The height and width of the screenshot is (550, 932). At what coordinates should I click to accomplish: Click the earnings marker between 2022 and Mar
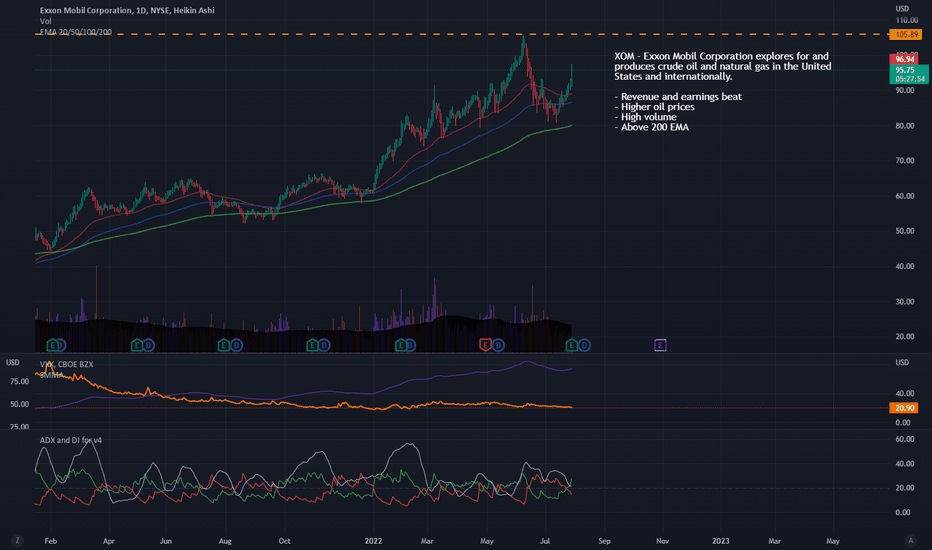(x=401, y=345)
